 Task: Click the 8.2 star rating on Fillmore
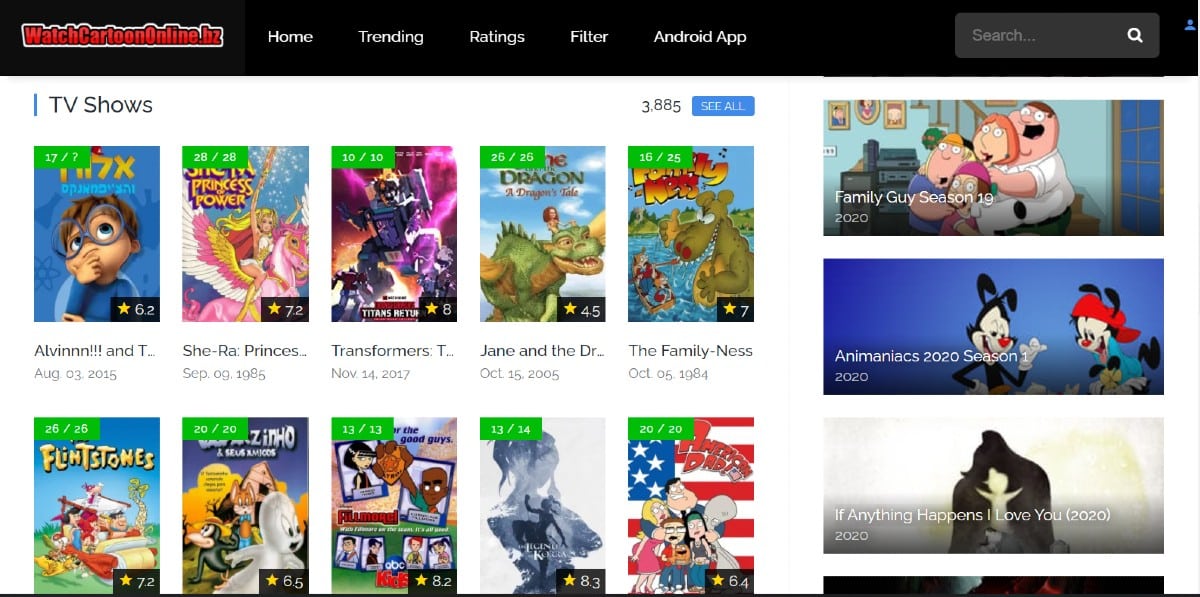(433, 581)
